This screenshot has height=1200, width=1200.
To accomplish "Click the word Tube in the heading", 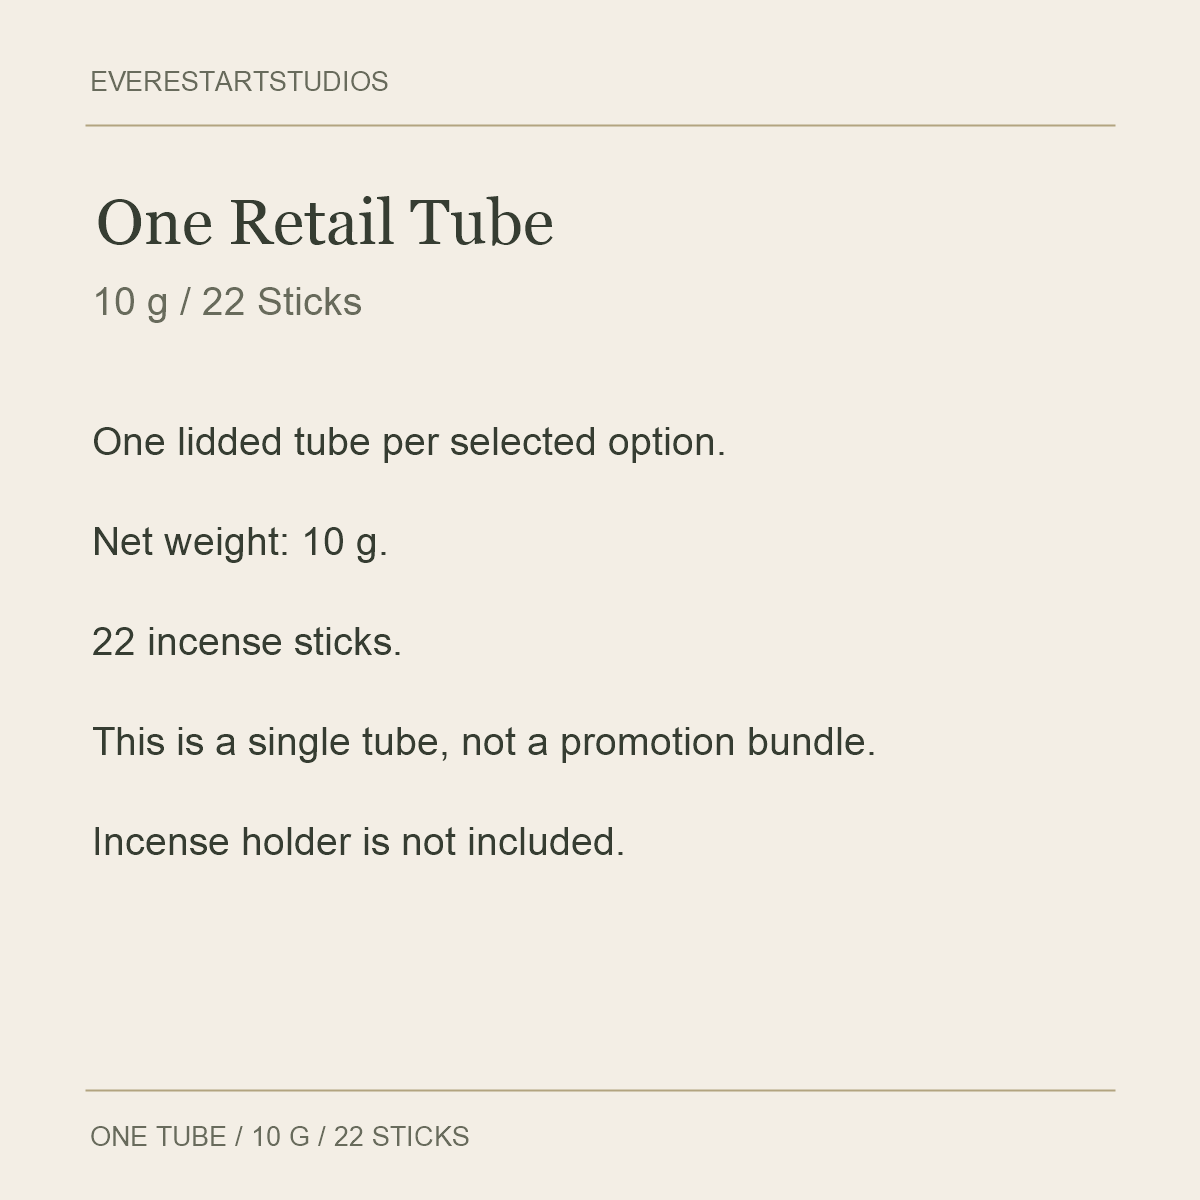I will click(x=481, y=222).
